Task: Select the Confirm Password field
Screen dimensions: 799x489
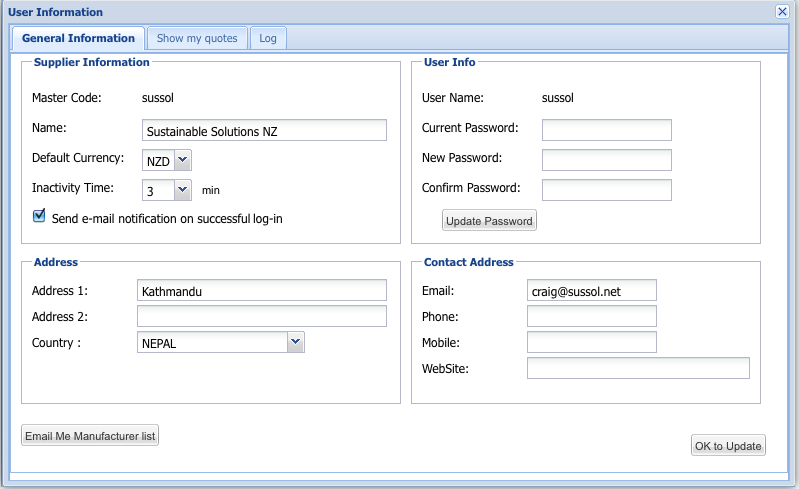Action: [606, 190]
